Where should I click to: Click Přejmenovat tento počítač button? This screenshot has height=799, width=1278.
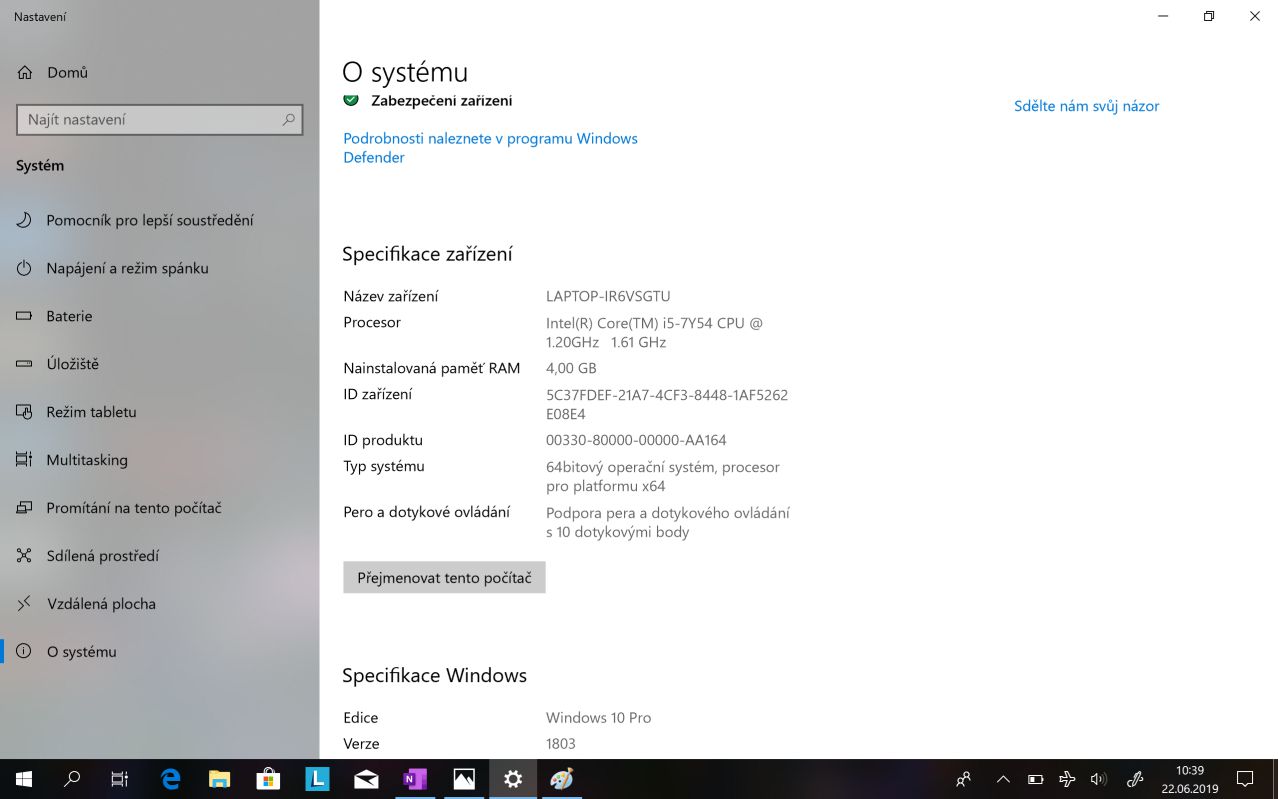pos(444,578)
